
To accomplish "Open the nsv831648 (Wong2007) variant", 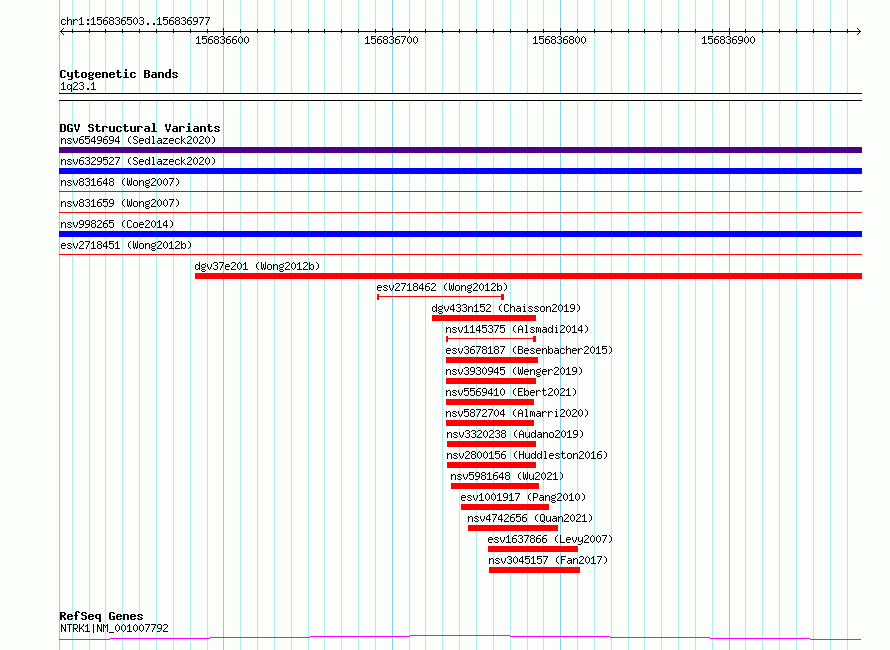I will click(x=120, y=182).
